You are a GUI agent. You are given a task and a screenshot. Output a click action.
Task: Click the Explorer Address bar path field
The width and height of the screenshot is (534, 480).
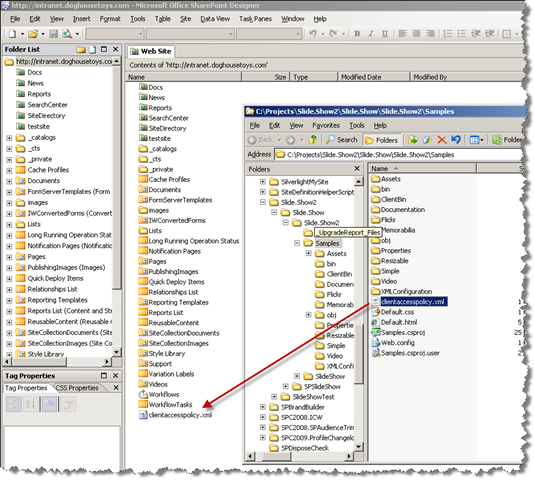400,155
